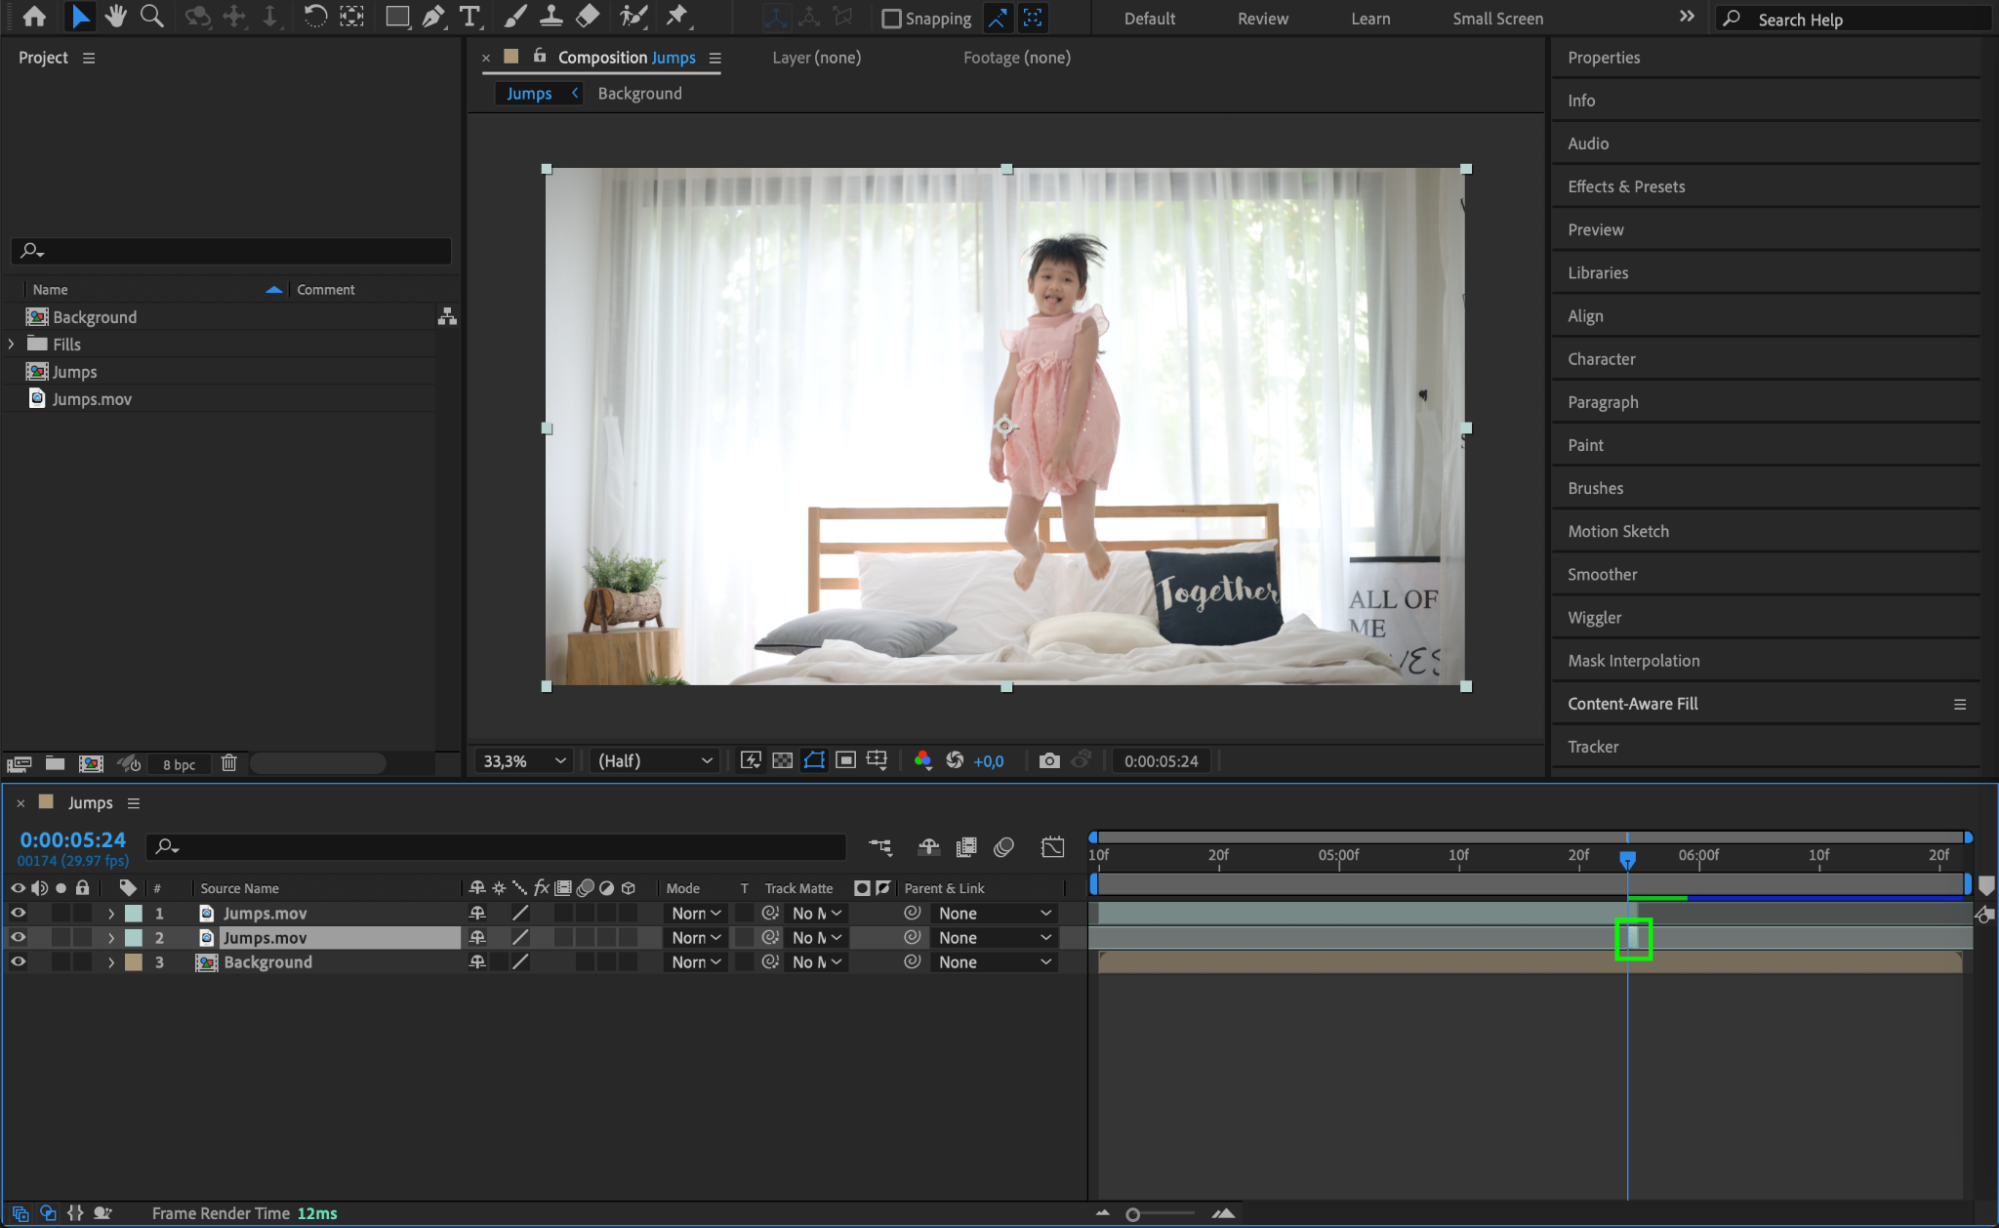Select the Clone Stamp tool
This screenshot has width=1999, height=1228.
pyautogui.click(x=551, y=16)
